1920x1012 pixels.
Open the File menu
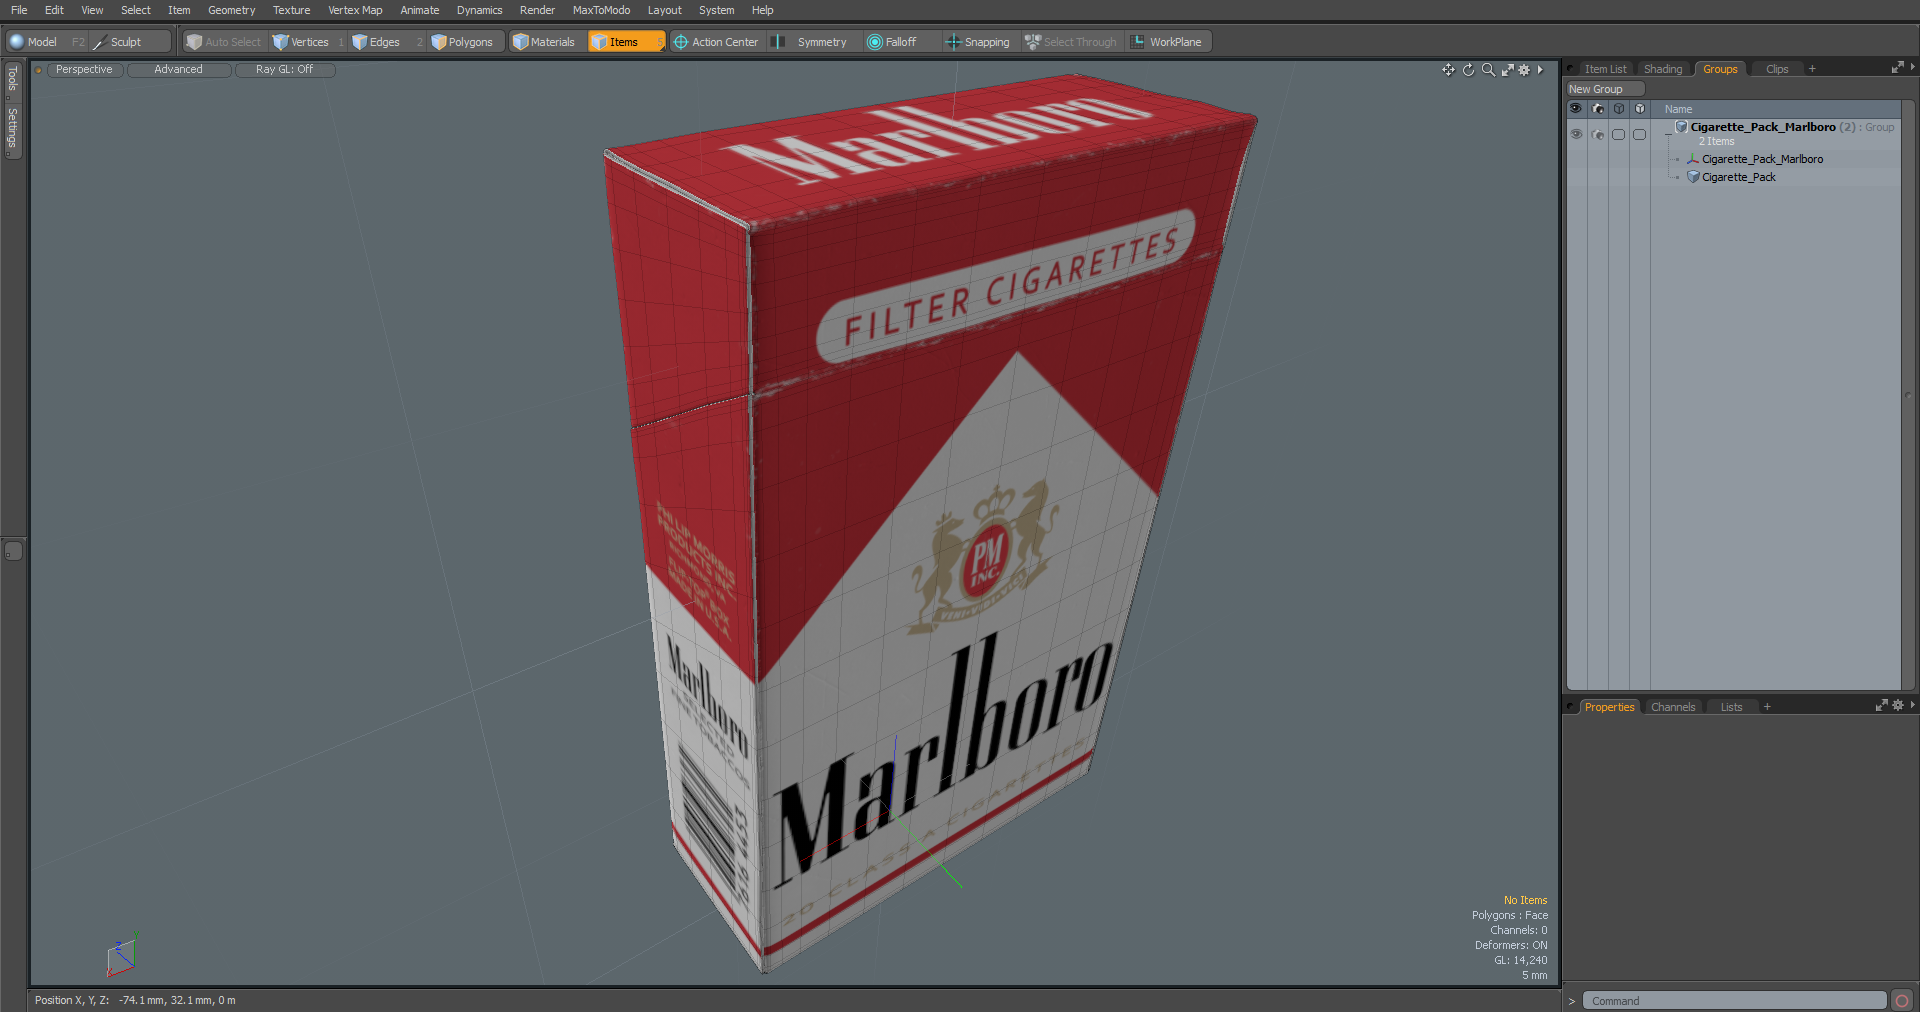[19, 10]
